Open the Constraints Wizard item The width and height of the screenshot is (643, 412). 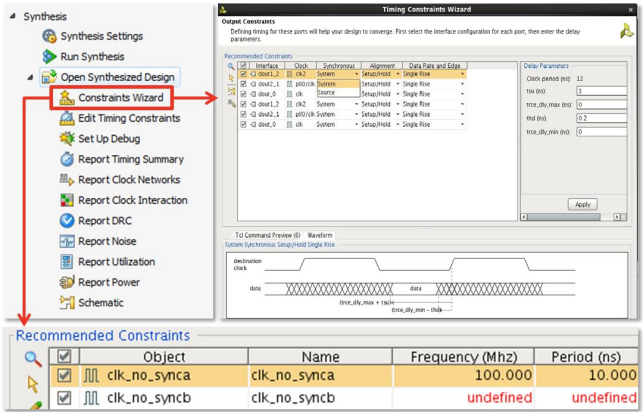(120, 98)
